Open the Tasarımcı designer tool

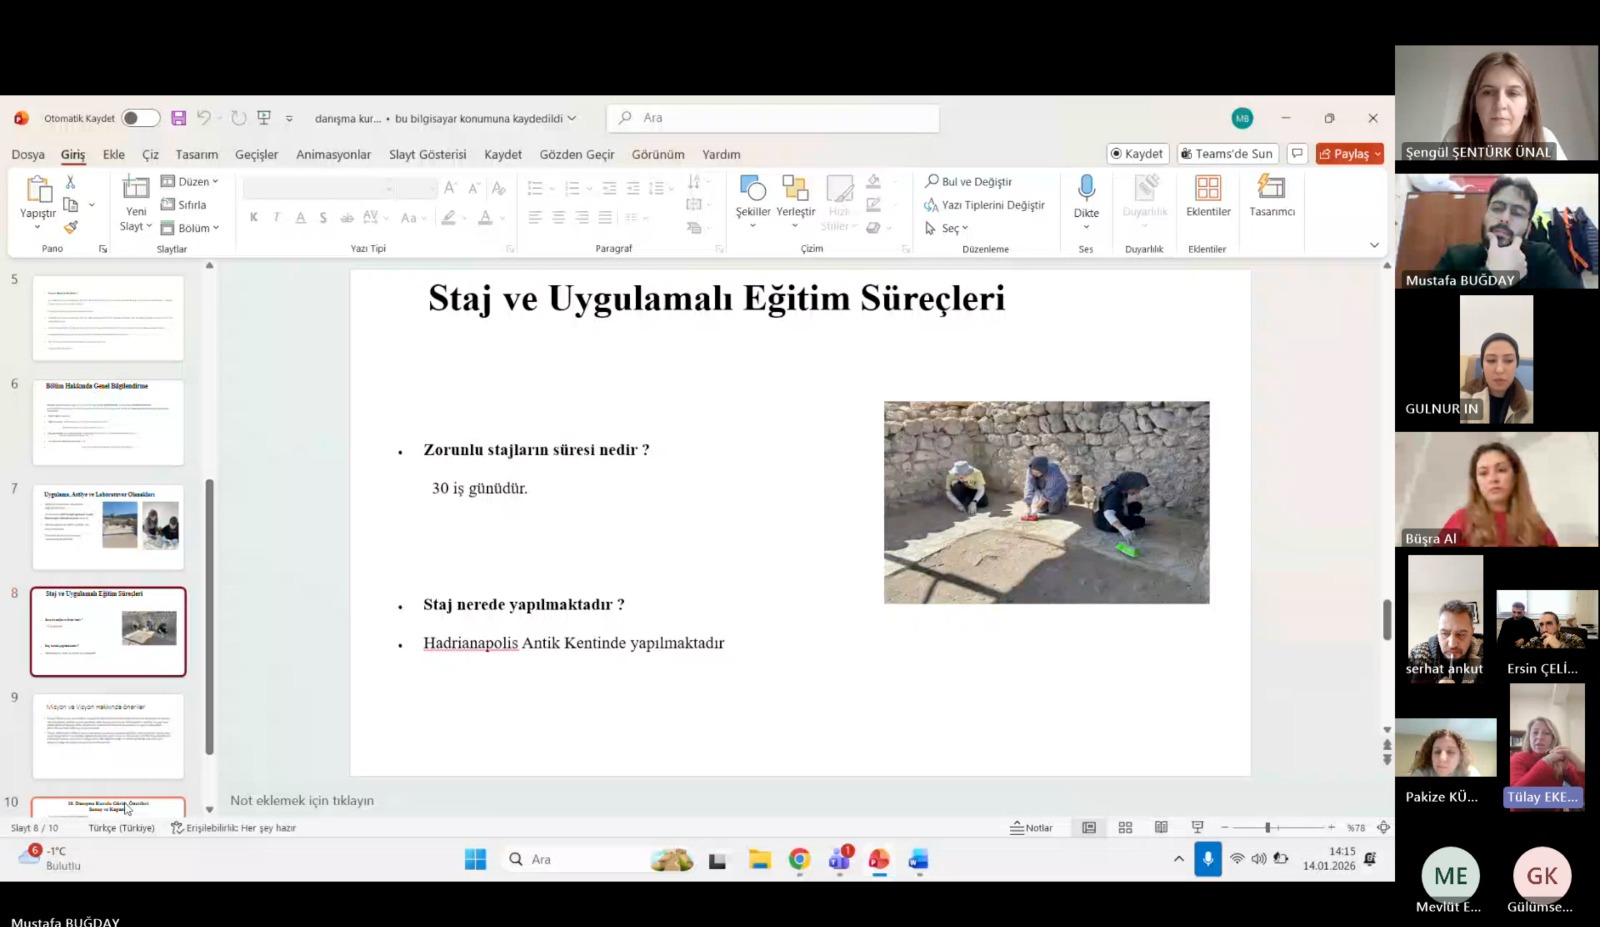1271,189
